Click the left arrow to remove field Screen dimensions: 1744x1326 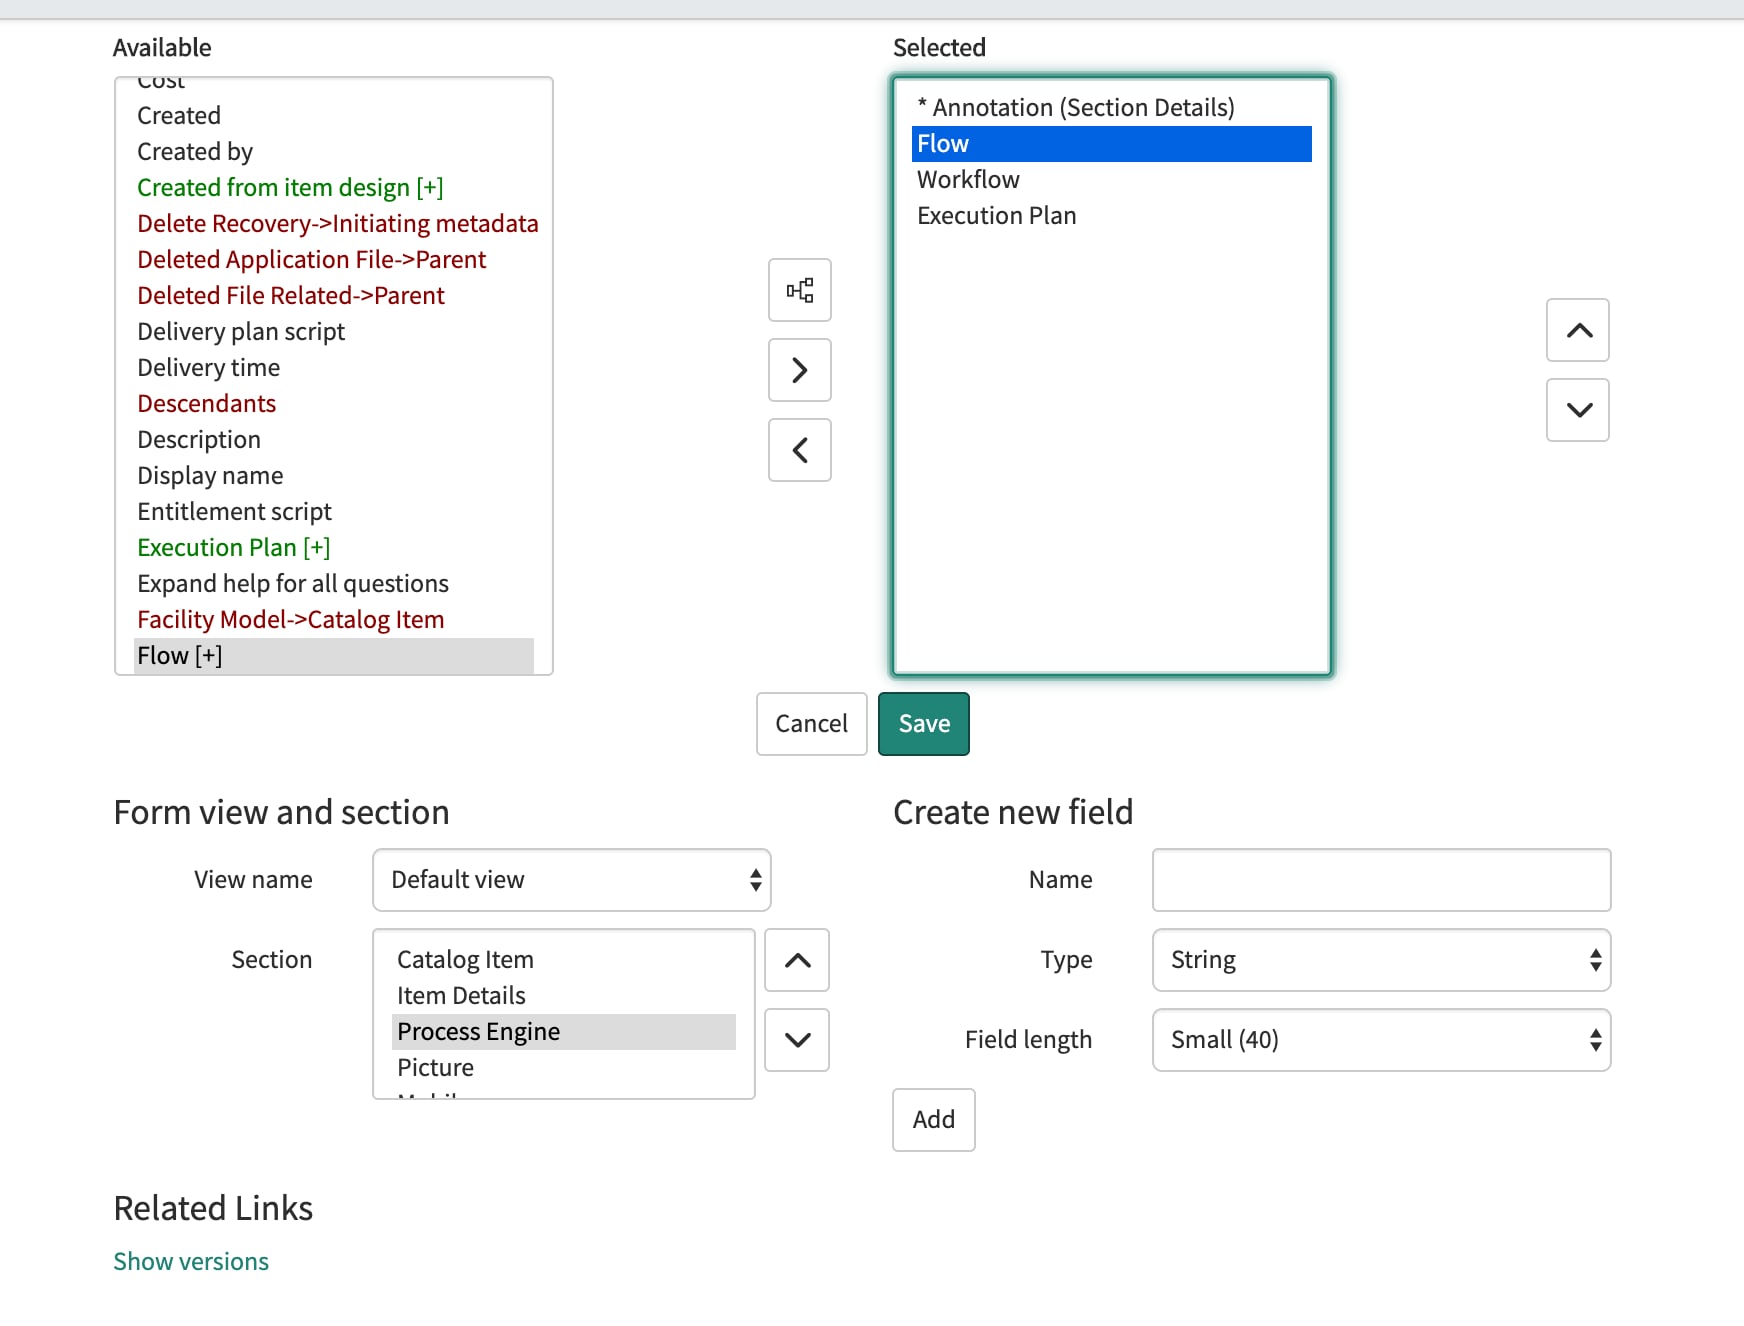tap(799, 450)
